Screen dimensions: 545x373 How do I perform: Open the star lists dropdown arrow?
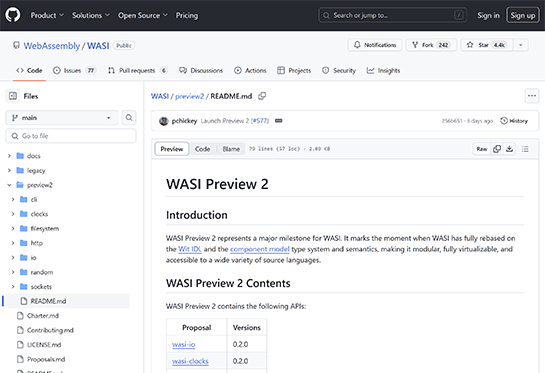tap(521, 45)
